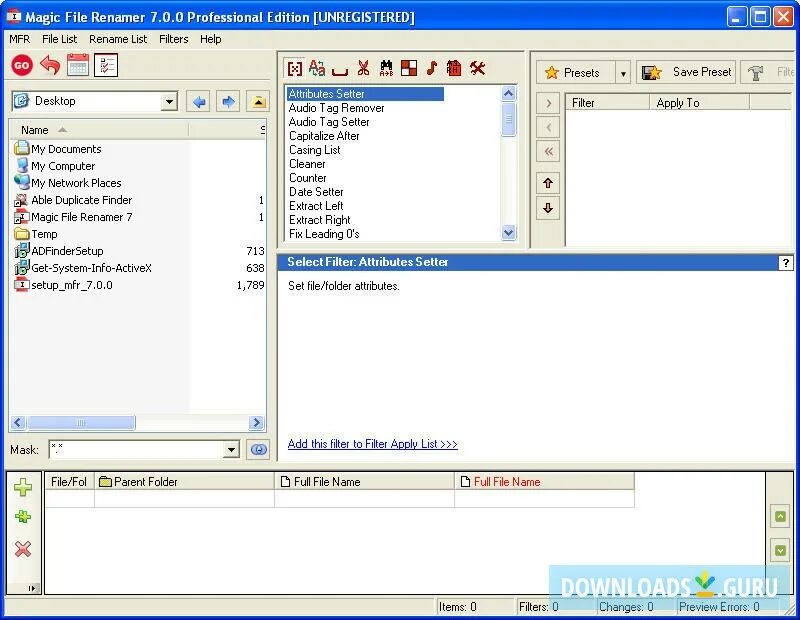Screen dimensions: 800x620
Task: Click the horizontal scrollbar thumb in file list
Action: tap(82, 423)
